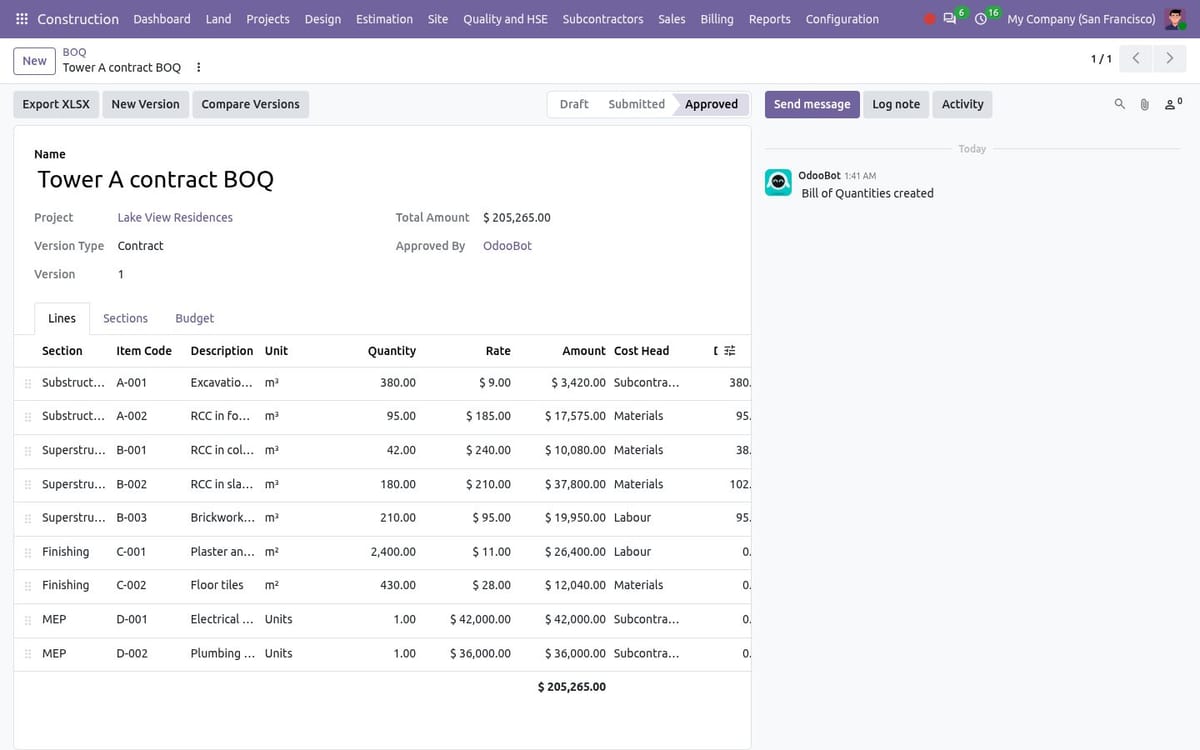Screen dimensions: 1200x750
Task: Click the OdooBot avatar in the chatter
Action: (778, 182)
